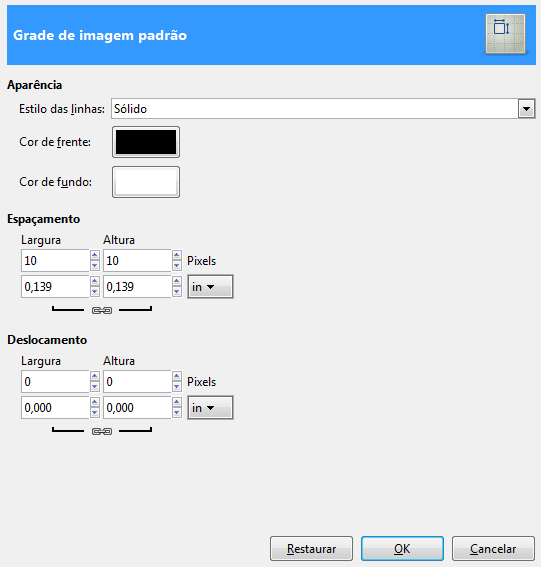Increase Espaçamento Largura inches value

pos(95,281)
